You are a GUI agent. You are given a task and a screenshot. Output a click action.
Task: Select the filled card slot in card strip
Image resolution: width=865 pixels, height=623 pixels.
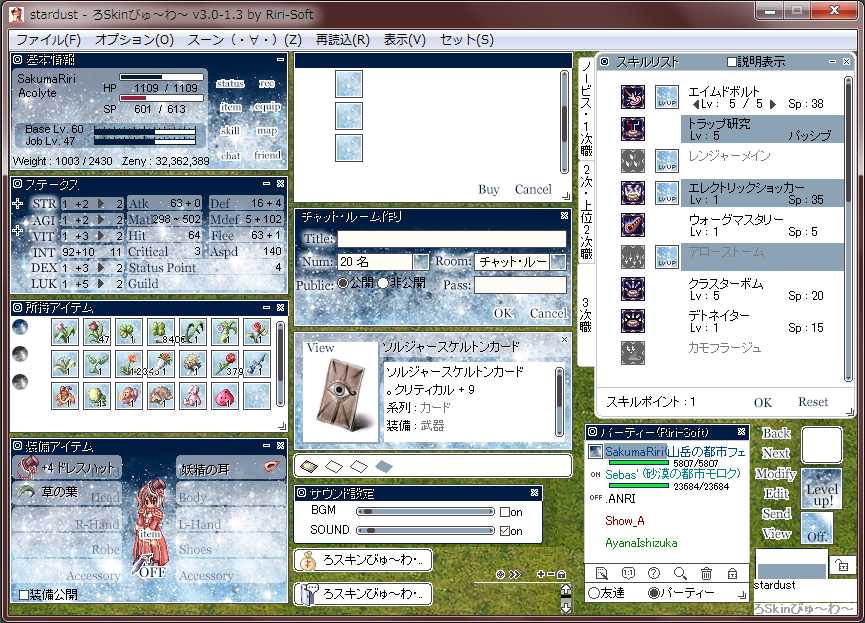pyautogui.click(x=309, y=467)
